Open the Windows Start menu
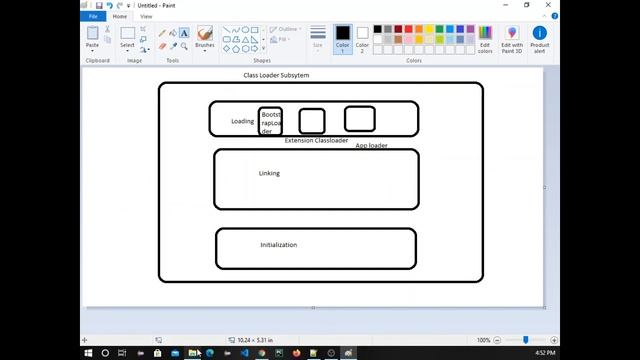The width and height of the screenshot is (640, 360). (88, 353)
